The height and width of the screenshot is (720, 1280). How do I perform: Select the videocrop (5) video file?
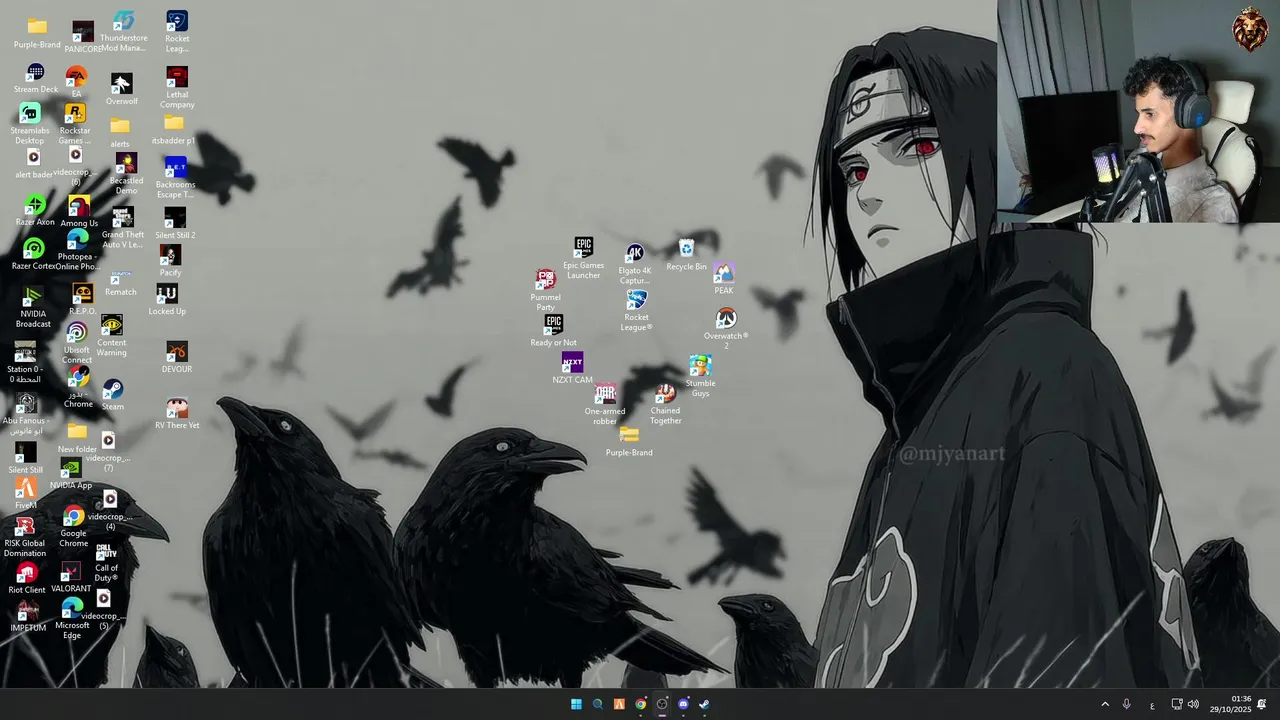tap(103, 610)
